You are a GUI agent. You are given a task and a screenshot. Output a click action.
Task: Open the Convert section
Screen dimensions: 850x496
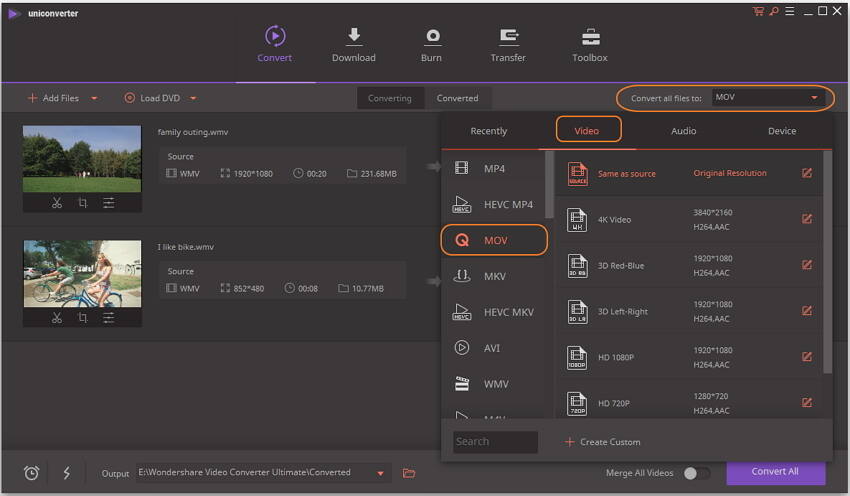click(x=275, y=44)
